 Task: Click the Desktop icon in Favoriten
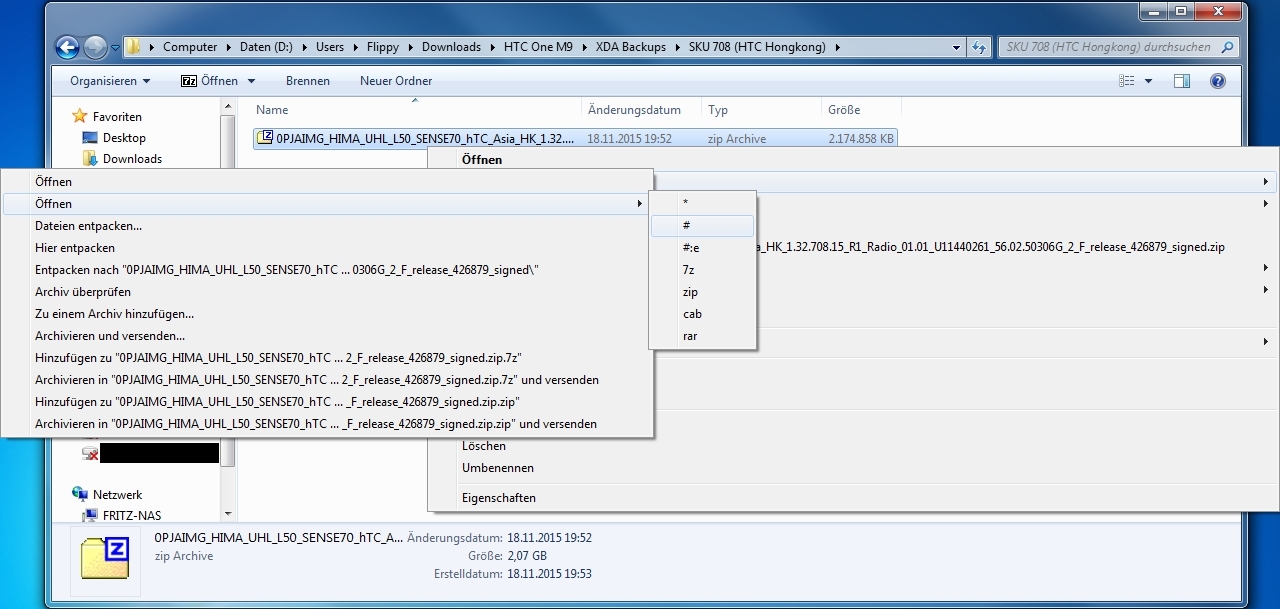(90, 138)
